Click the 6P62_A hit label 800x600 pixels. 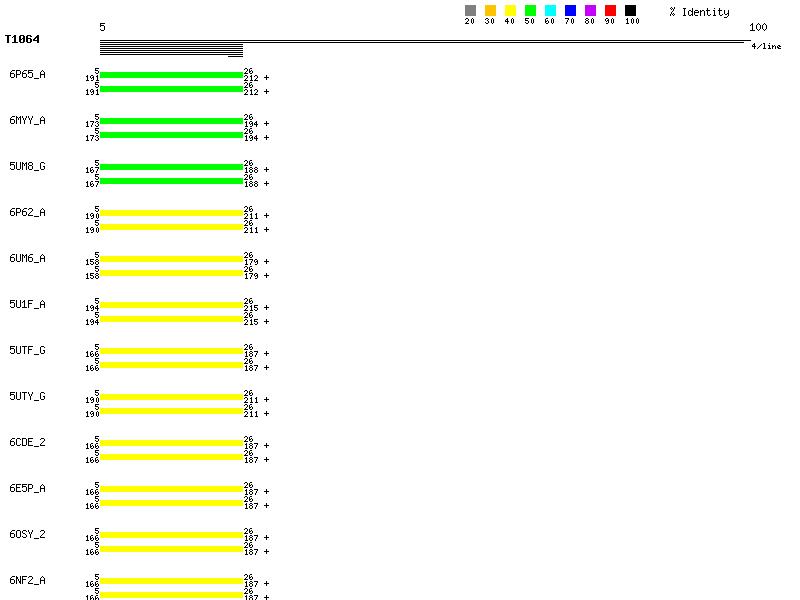point(27,213)
